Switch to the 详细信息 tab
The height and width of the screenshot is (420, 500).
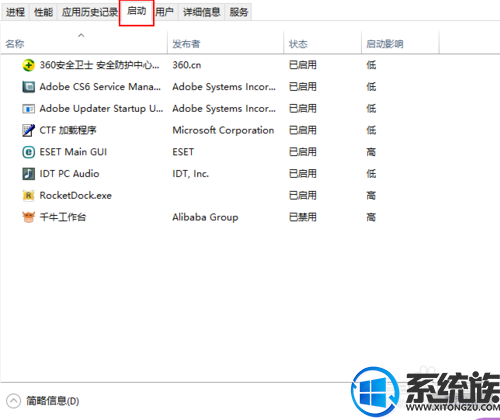point(202,12)
